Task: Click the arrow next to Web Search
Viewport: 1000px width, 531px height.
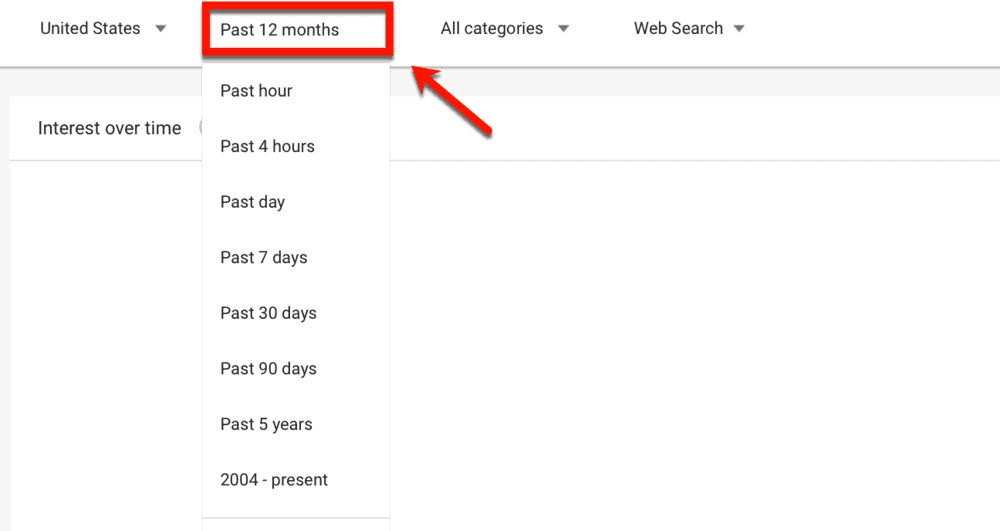Action: [739, 29]
